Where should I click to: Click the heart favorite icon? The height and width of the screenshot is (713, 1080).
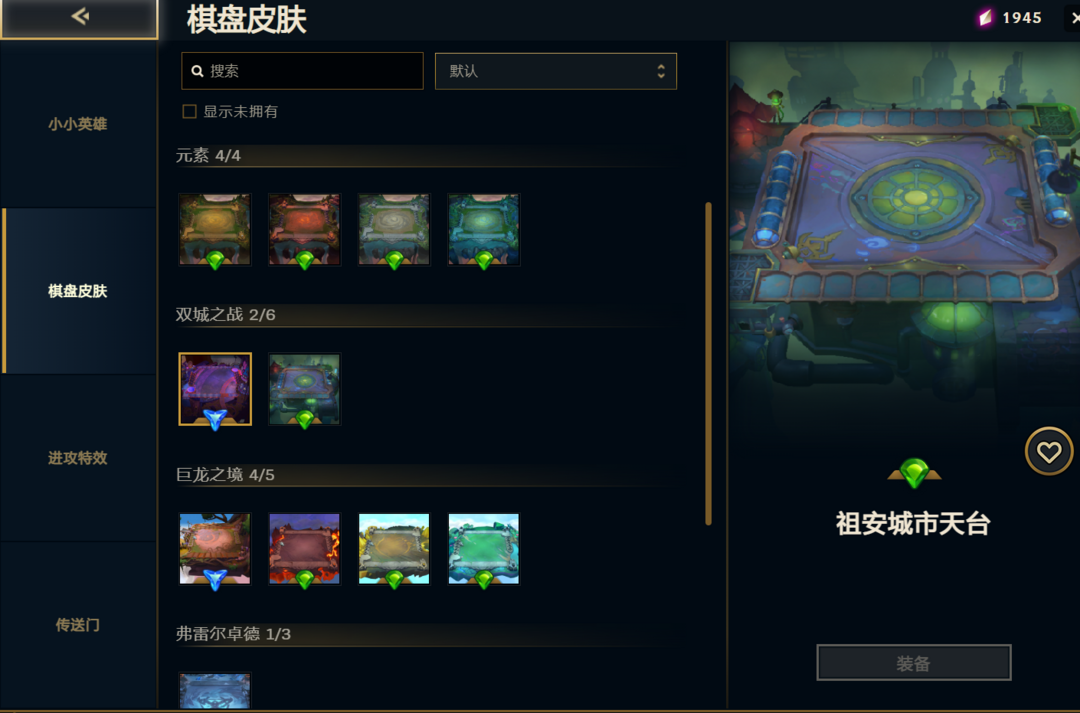click(1049, 452)
